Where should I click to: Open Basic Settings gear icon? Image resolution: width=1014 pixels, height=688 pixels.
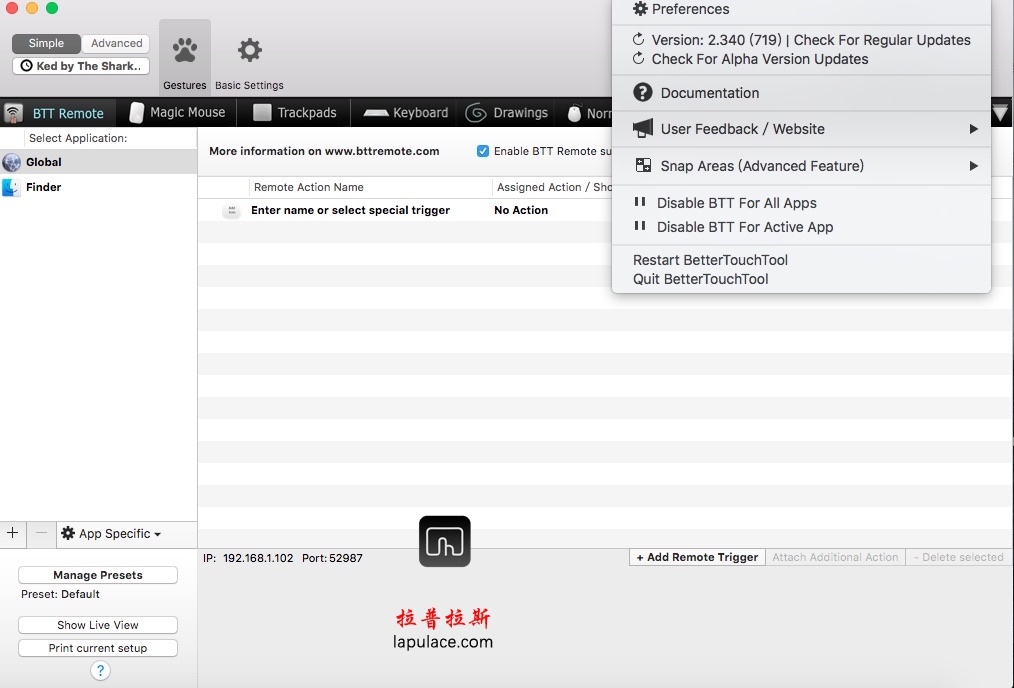click(250, 50)
